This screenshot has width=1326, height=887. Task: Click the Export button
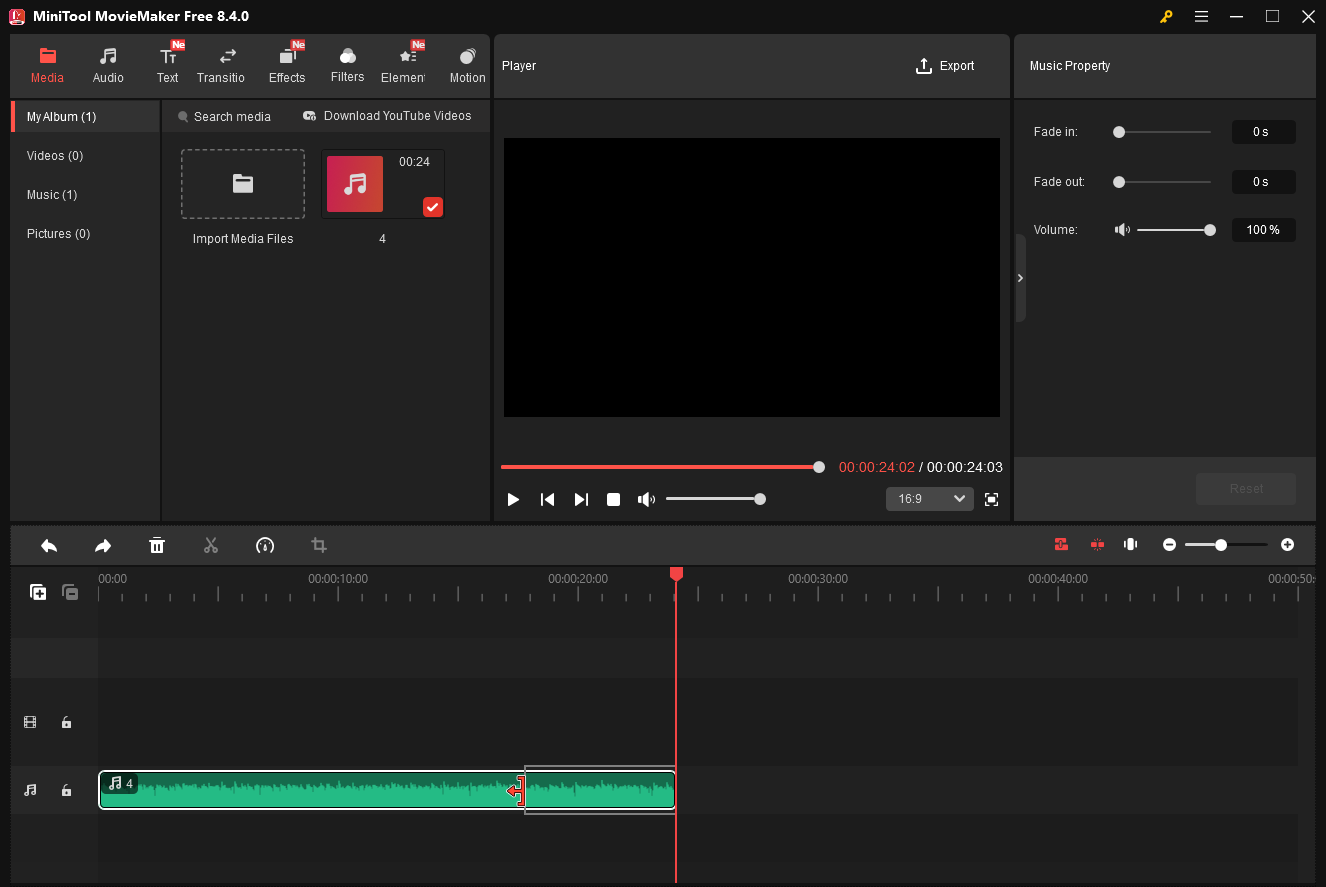(x=944, y=65)
